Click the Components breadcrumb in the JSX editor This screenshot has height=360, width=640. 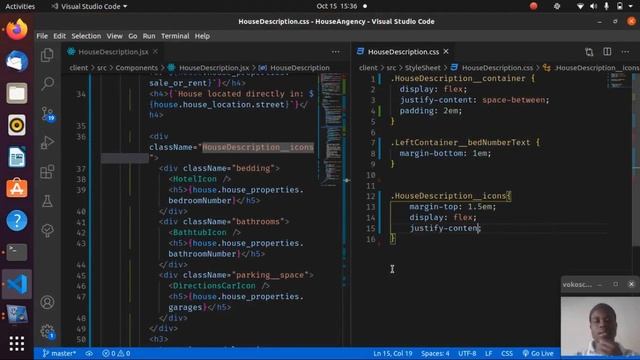click(136, 68)
